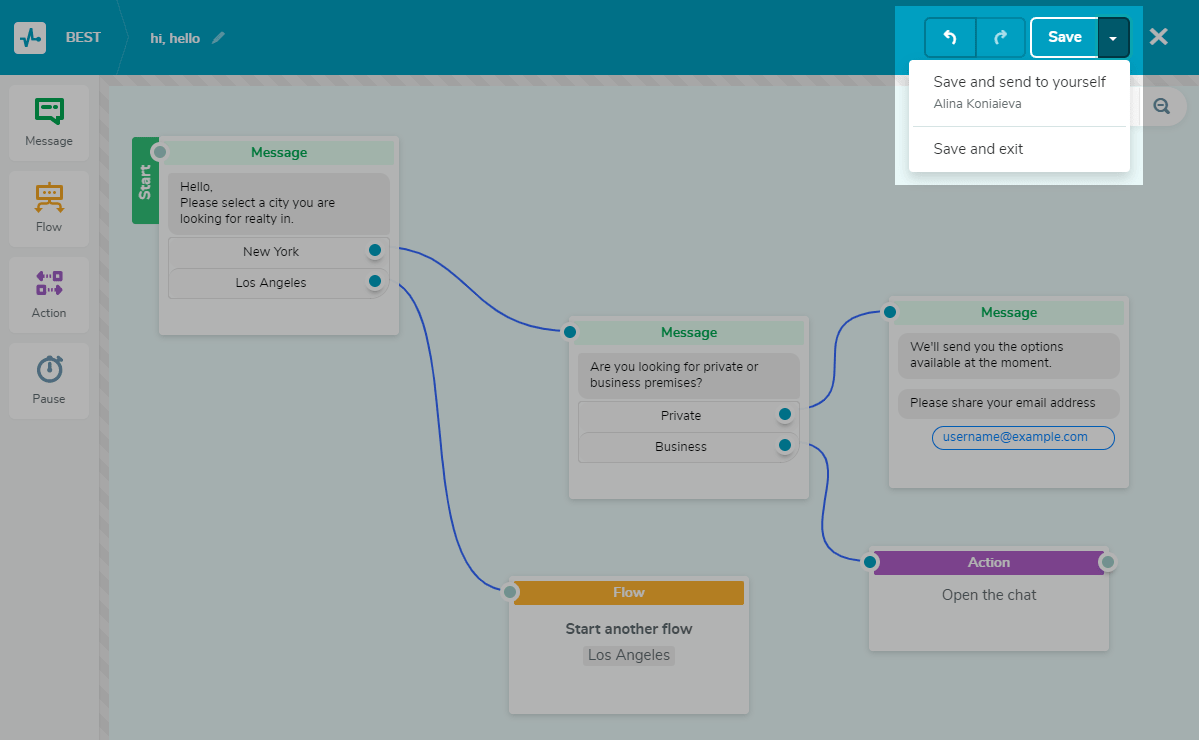Select the Action tool in the sidebar
This screenshot has width=1199, height=740.
click(48, 294)
